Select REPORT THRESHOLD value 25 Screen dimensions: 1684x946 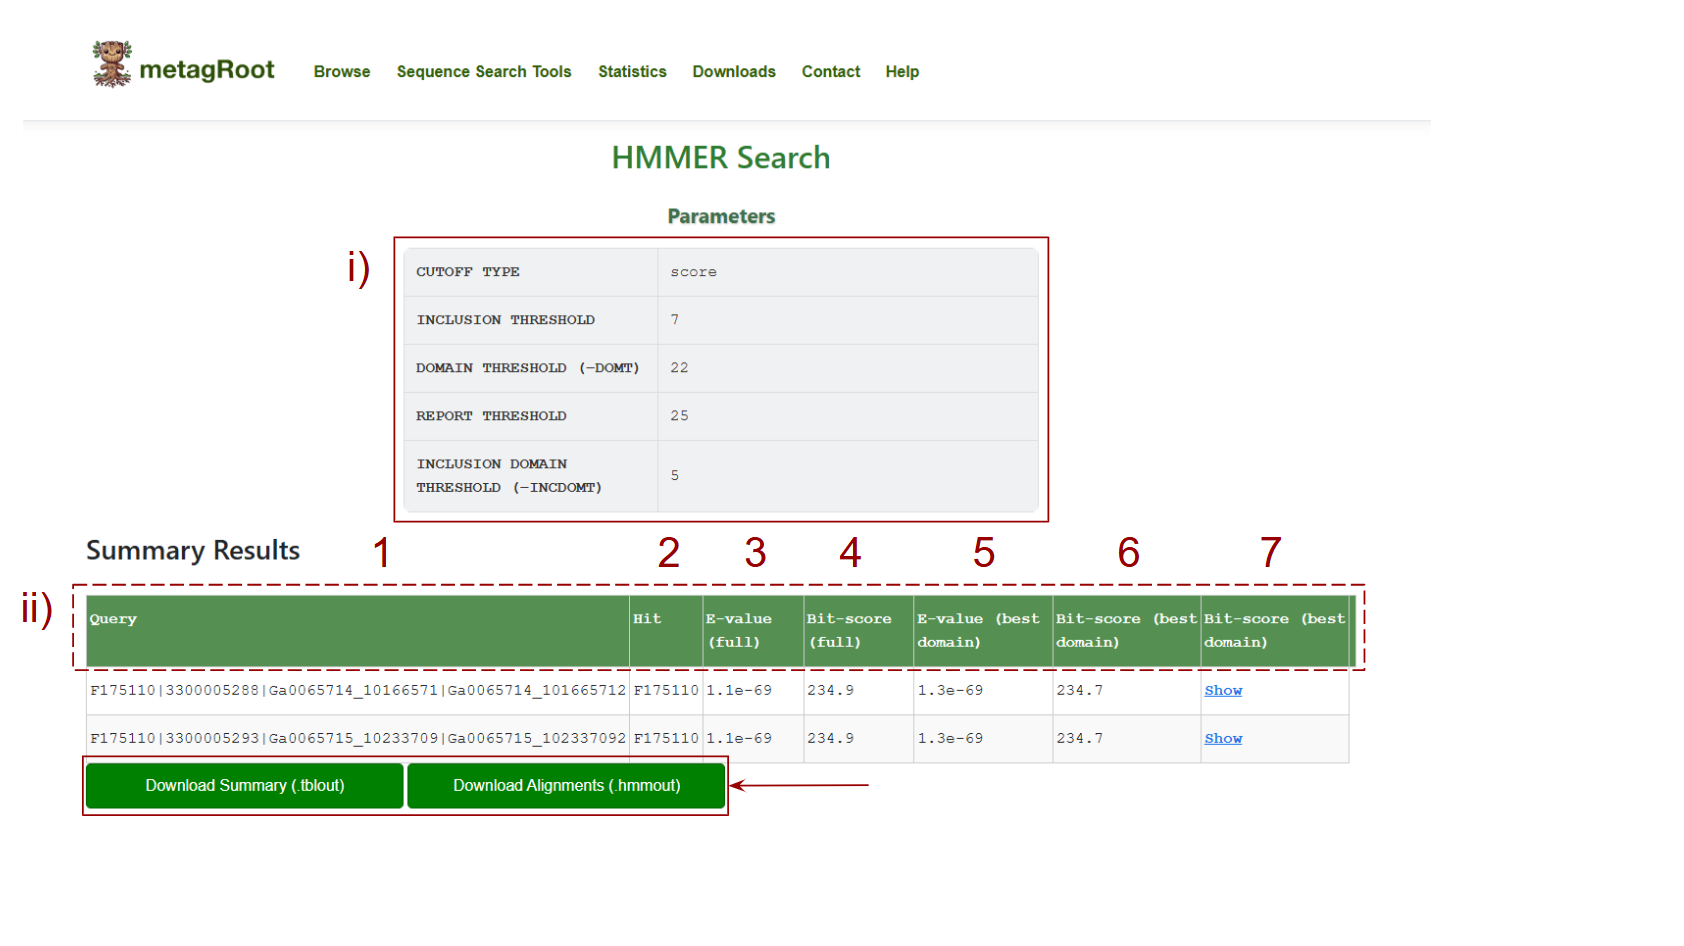pyautogui.click(x=679, y=416)
